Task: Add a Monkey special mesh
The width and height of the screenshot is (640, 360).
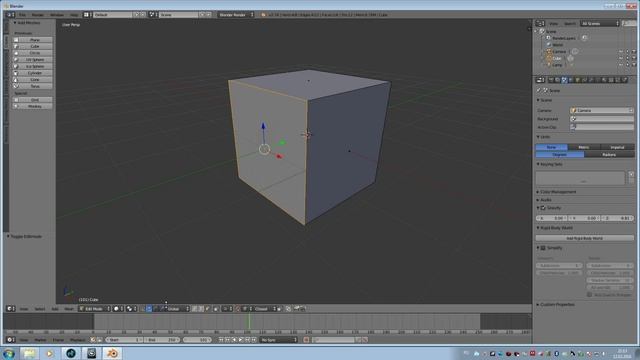Action: click(x=32, y=106)
